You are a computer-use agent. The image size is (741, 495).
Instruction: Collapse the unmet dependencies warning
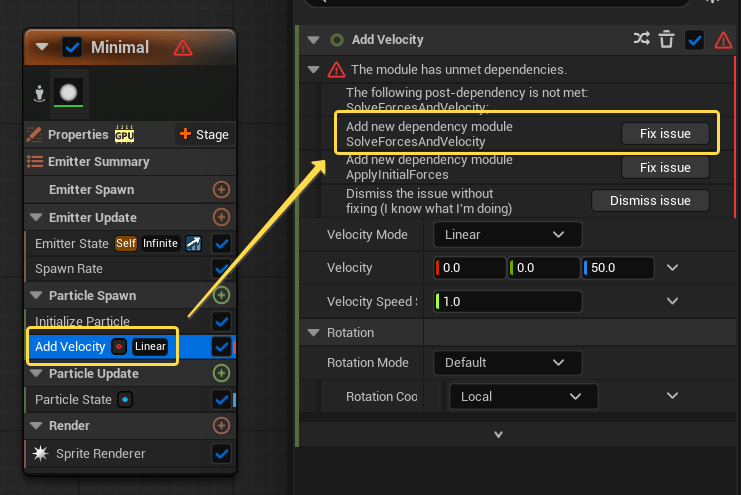(313, 70)
